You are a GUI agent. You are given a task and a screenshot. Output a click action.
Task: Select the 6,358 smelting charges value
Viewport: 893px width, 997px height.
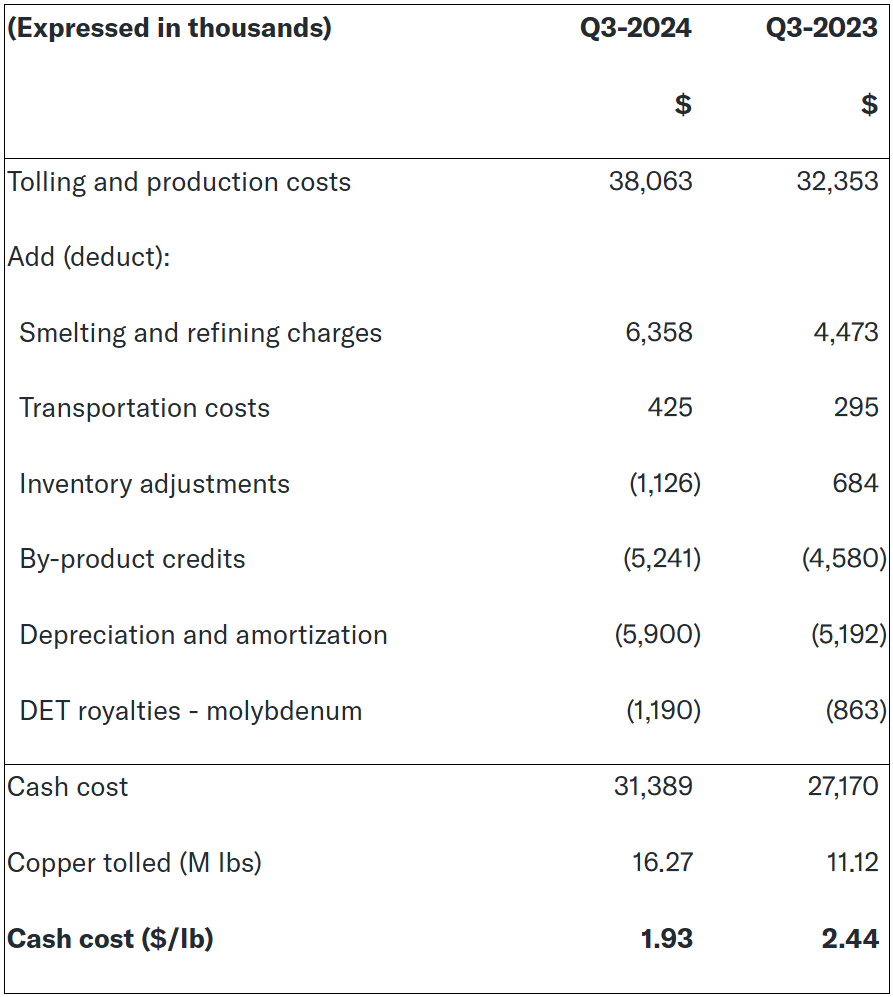coord(659,333)
